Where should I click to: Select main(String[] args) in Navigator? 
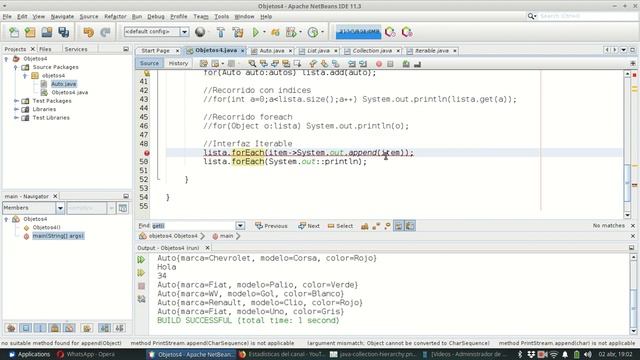pos(58,236)
